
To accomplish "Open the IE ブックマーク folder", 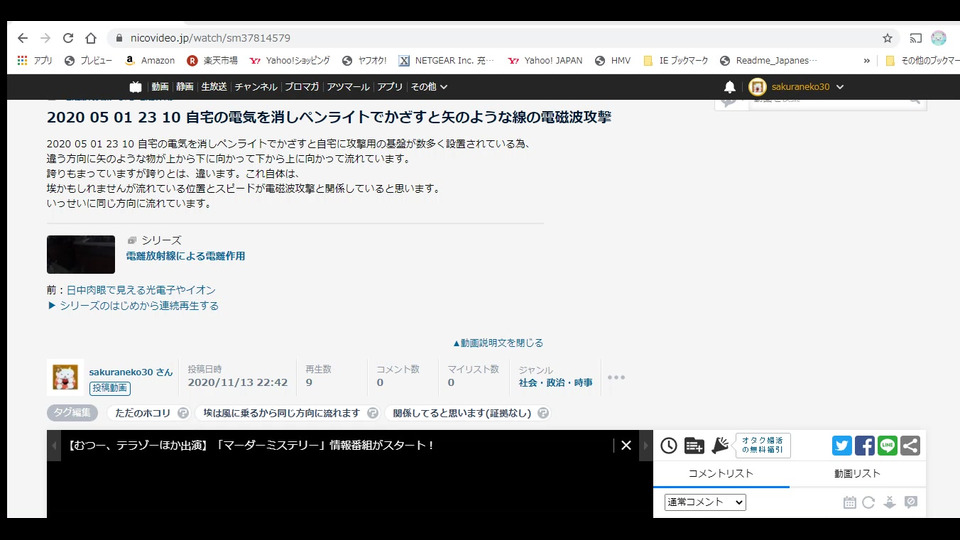I will tap(675, 61).
